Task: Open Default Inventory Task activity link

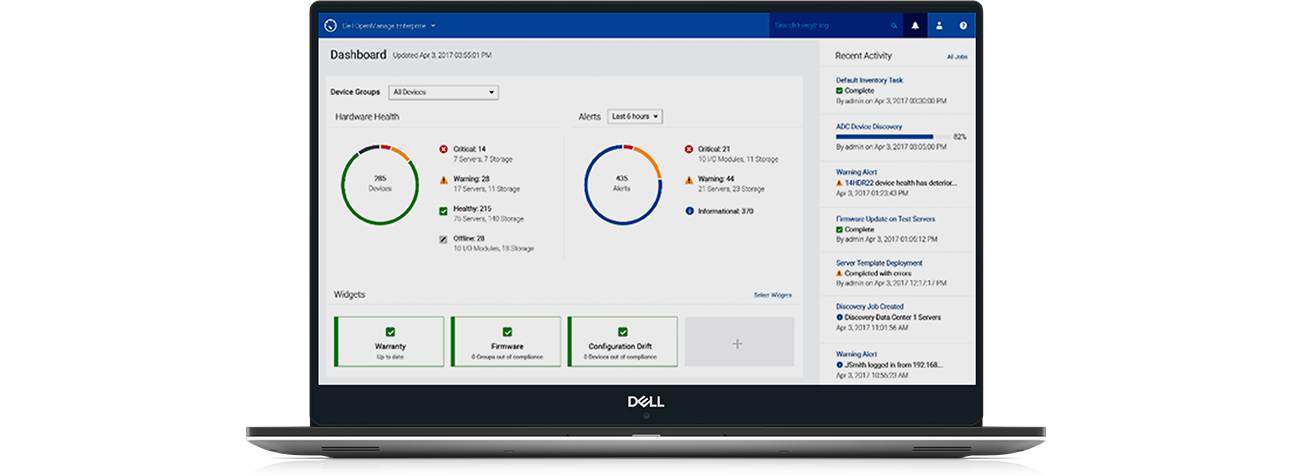Action: [x=869, y=80]
